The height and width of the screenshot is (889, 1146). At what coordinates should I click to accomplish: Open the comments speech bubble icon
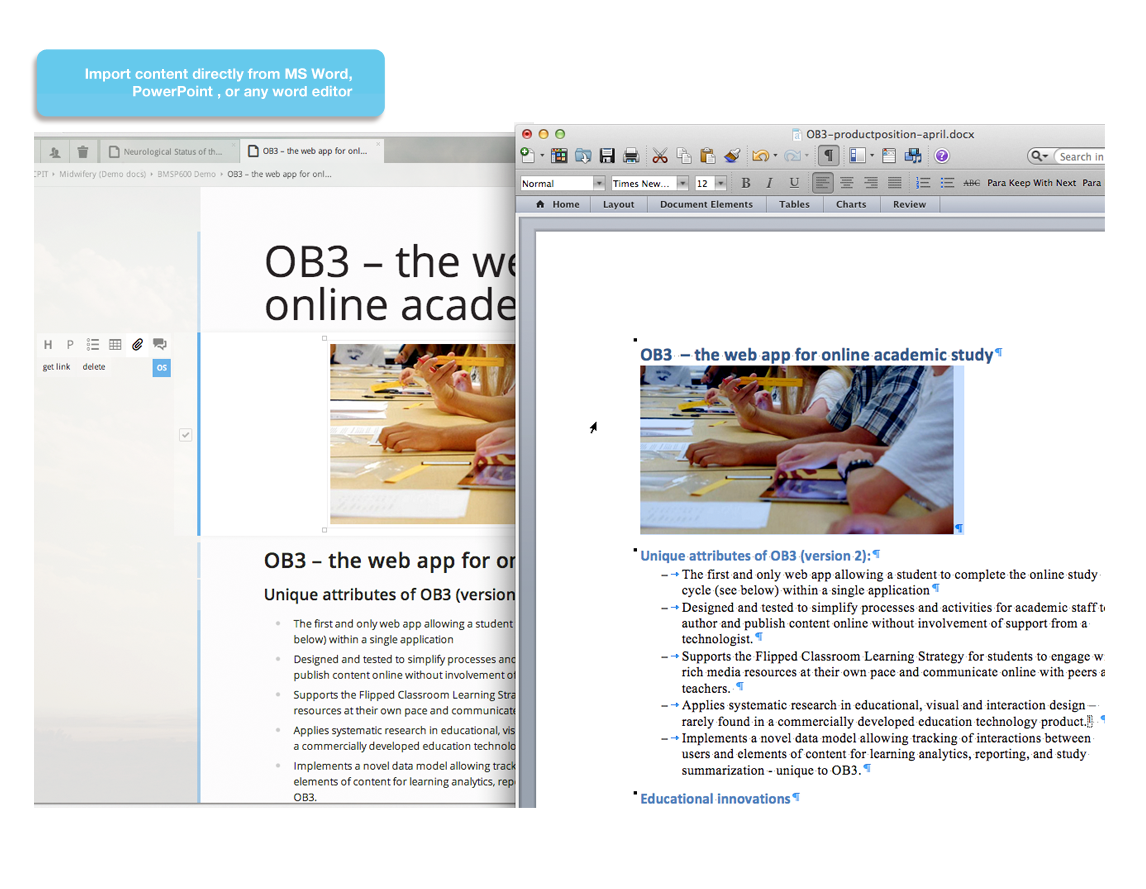pos(159,344)
